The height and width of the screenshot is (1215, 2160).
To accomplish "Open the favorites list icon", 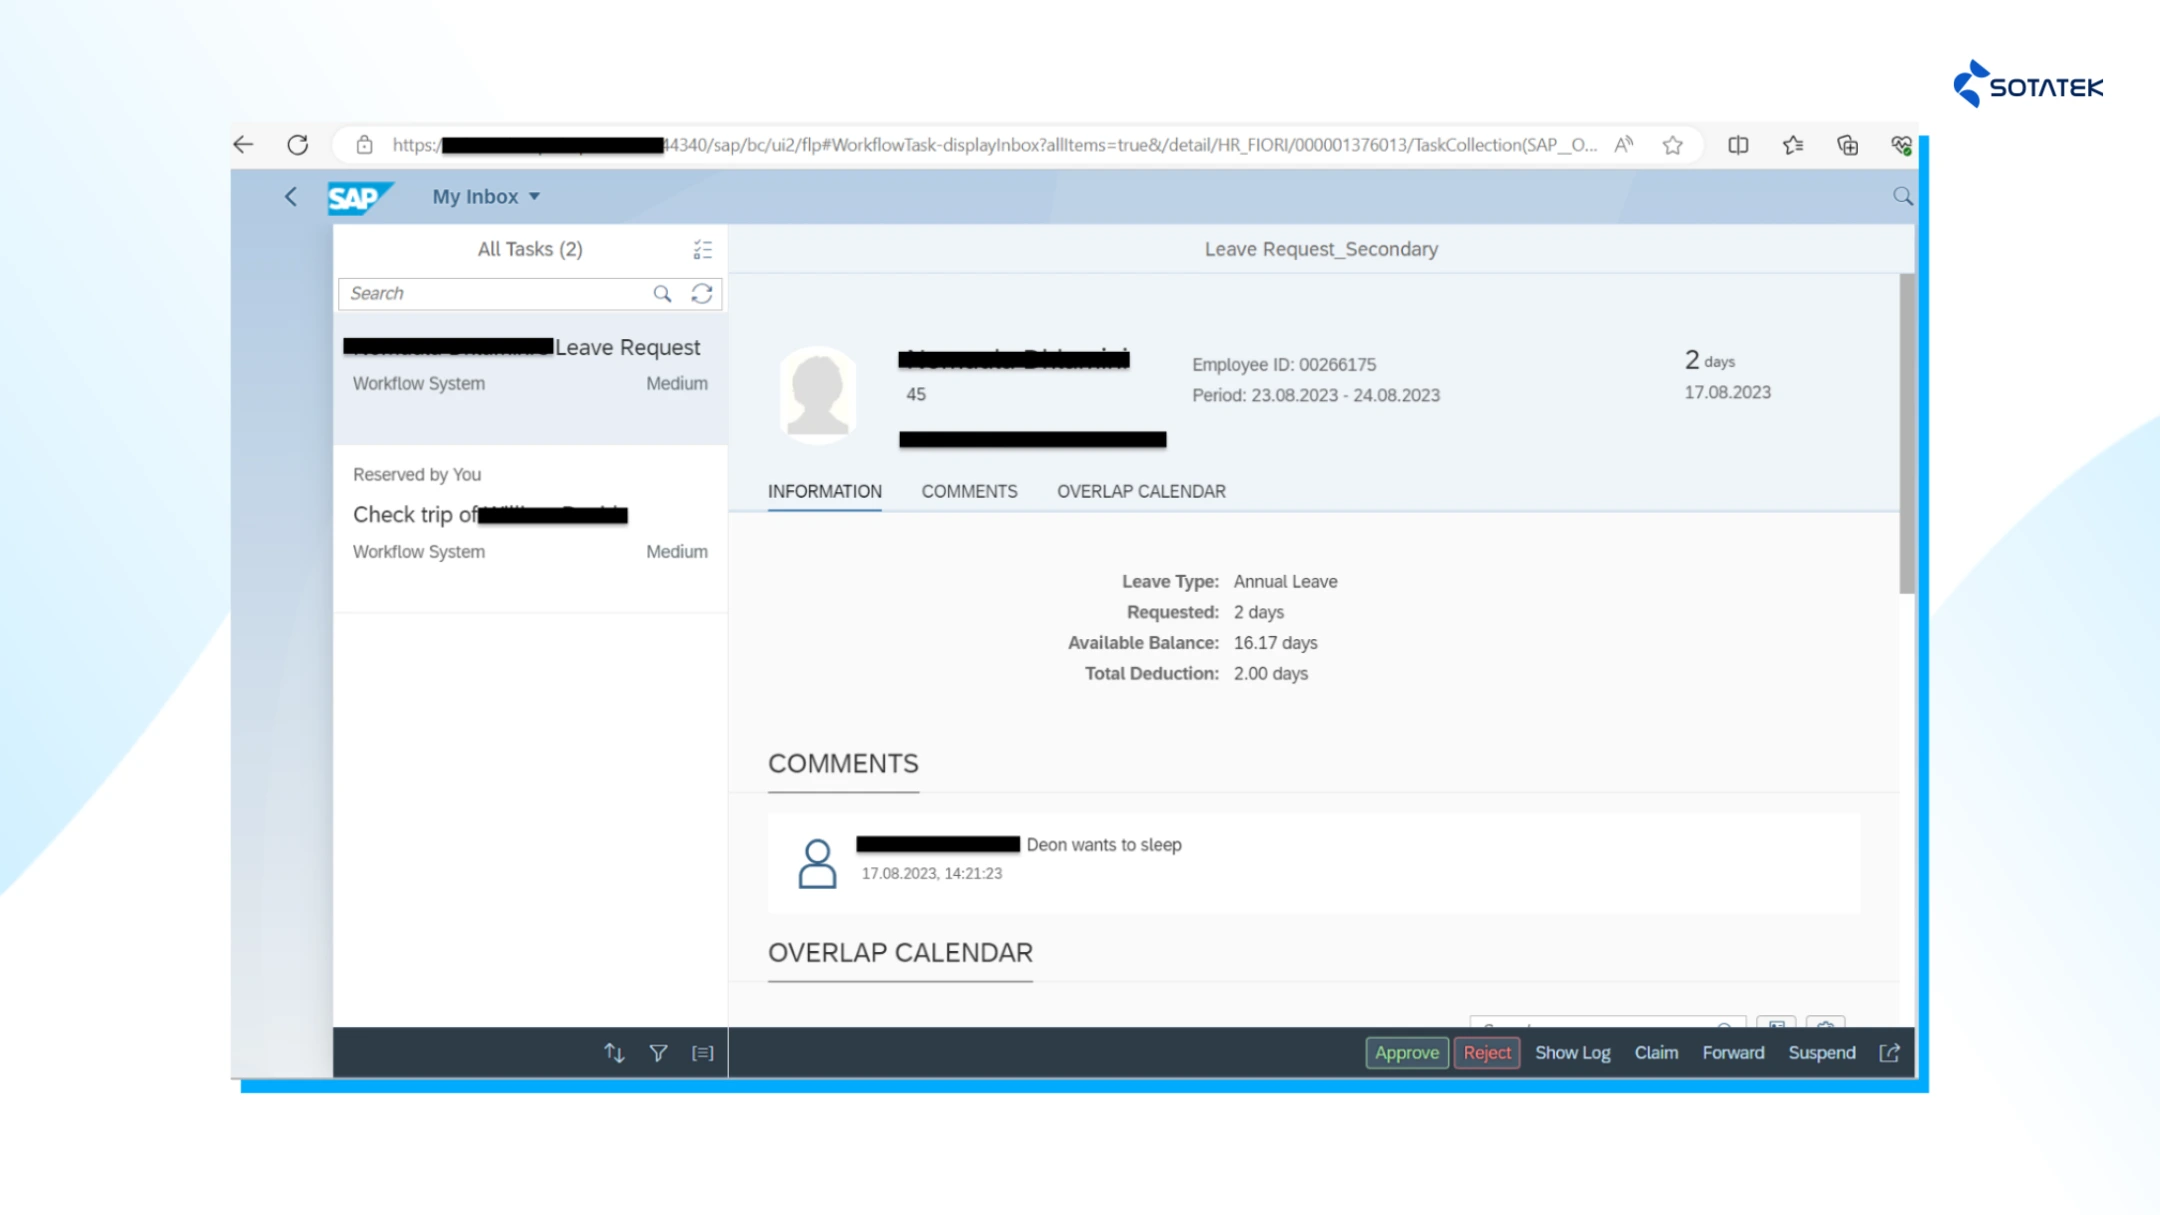I will tap(1793, 145).
